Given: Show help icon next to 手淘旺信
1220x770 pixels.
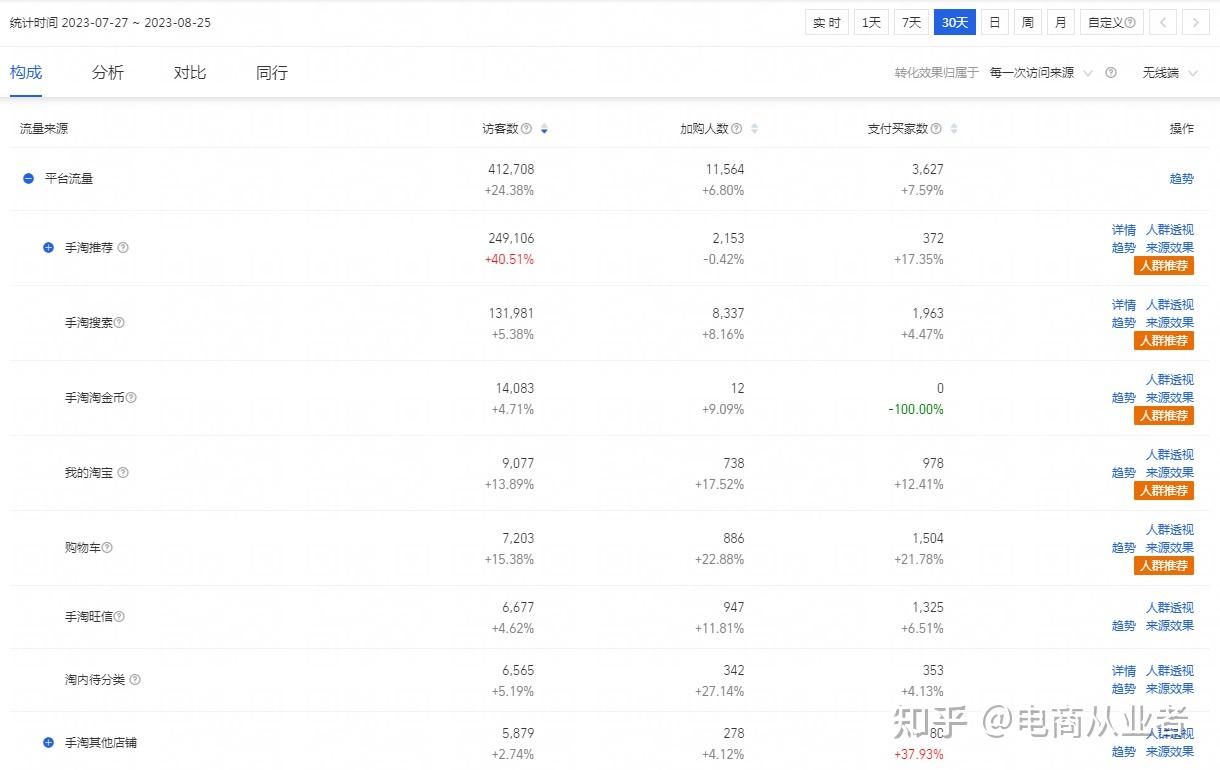Looking at the screenshot, I should coord(119,616).
